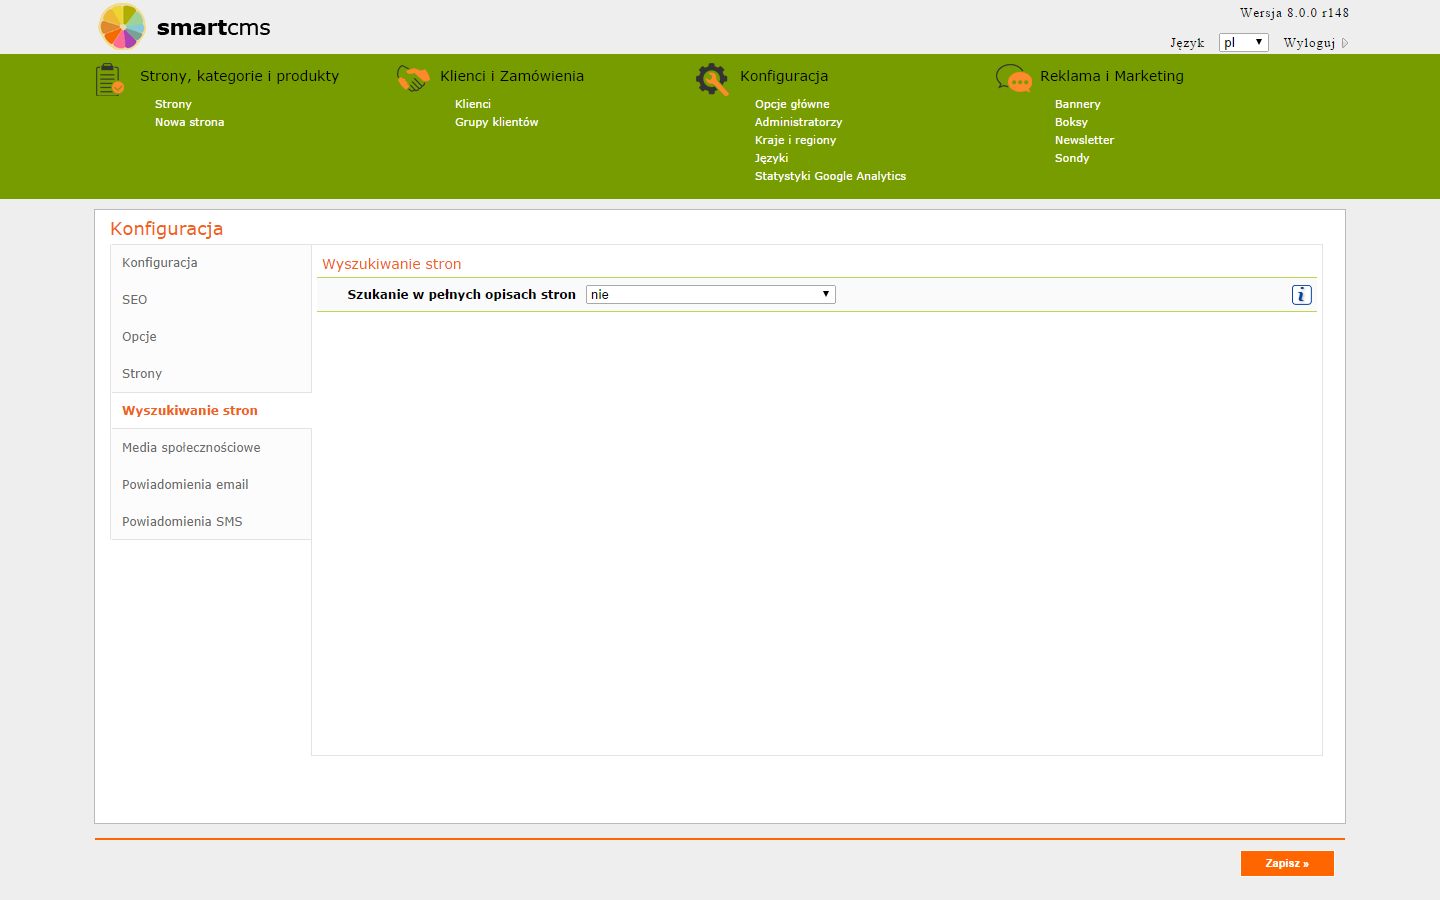
Task: Select the Wyszukiwanie stron sidebar tab
Action: [211, 411]
